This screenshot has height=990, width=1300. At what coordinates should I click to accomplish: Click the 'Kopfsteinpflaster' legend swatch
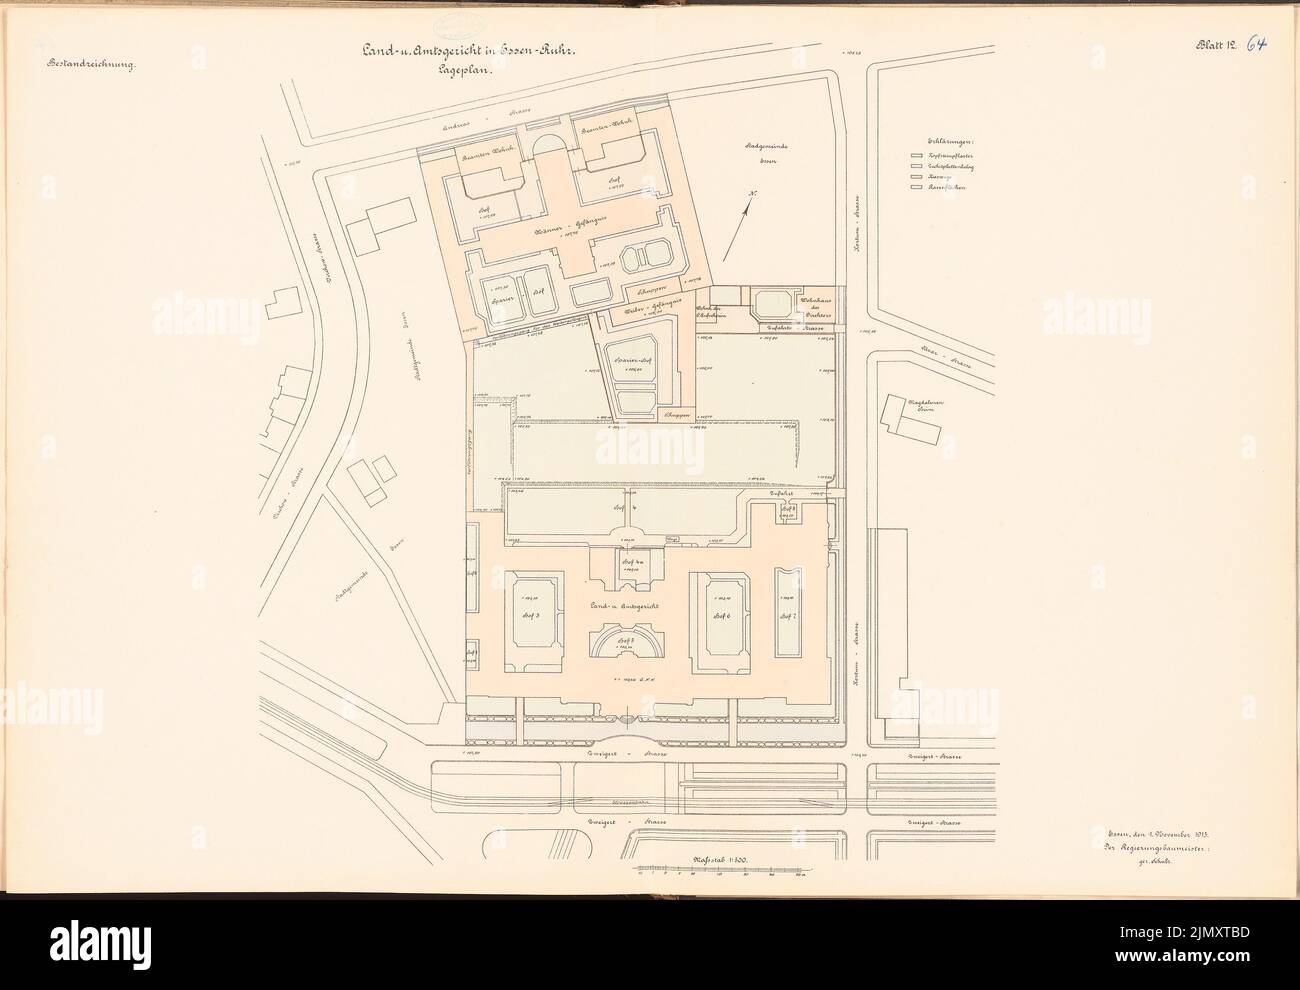(x=917, y=157)
